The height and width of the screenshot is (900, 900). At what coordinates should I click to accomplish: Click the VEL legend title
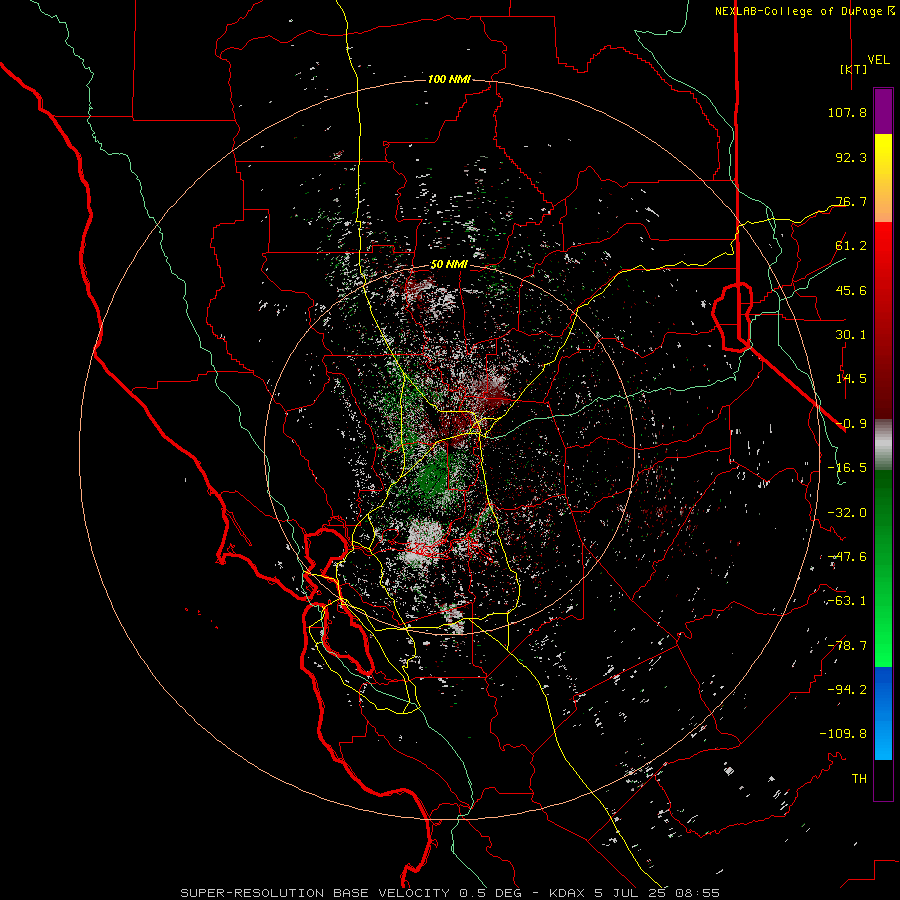coord(878,60)
